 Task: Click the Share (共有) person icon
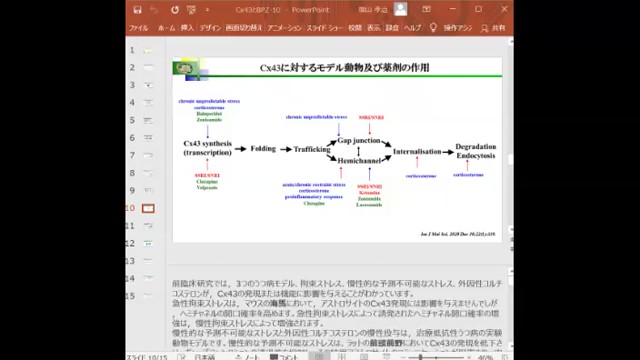pos(484,28)
